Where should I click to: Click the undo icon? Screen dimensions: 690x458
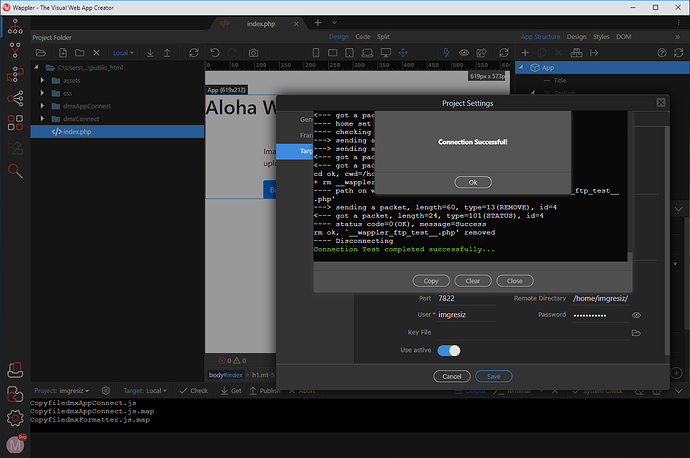click(x=215, y=53)
